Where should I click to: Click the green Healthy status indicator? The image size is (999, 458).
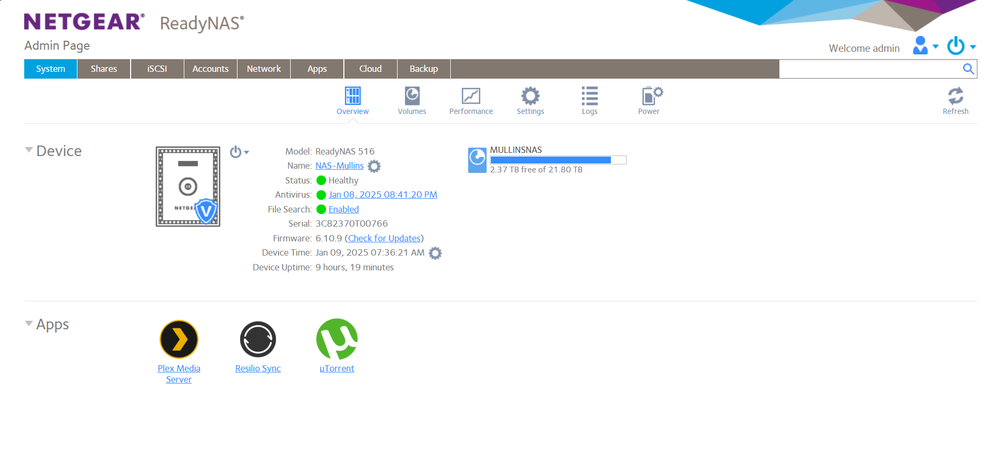click(321, 180)
